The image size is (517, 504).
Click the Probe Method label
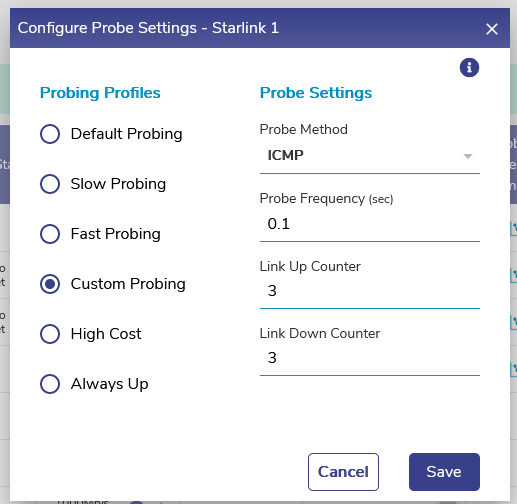[304, 129]
